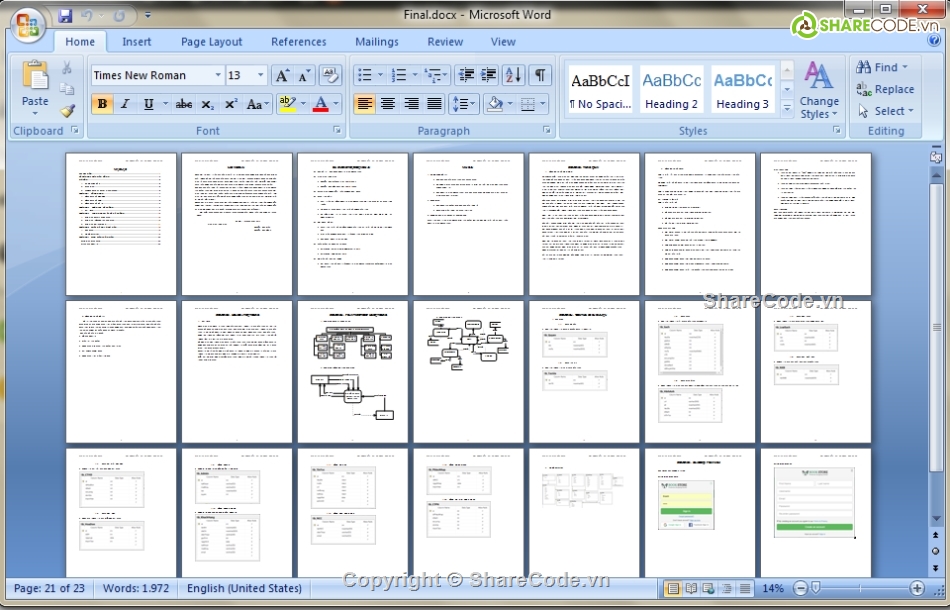Save the document from Quick Access Toolbar
Screen dimensions: 950x610
tap(65, 16)
